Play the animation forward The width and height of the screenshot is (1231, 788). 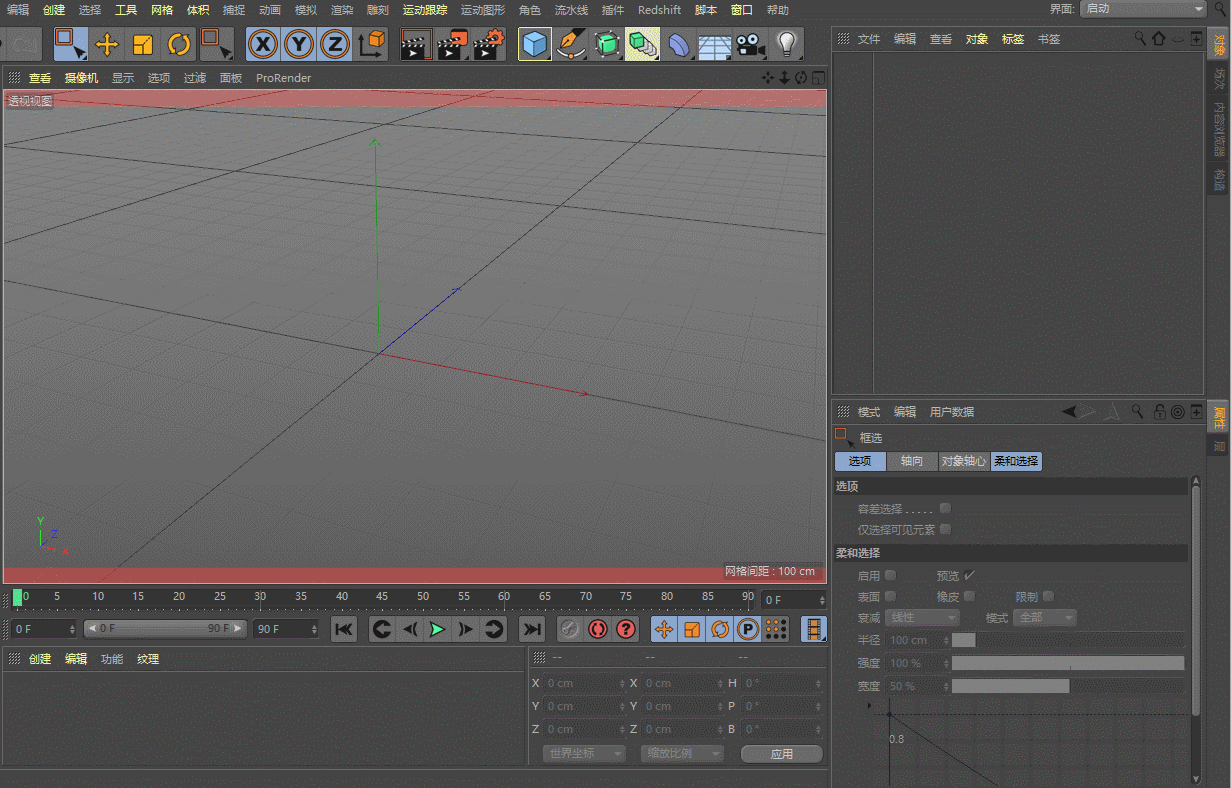[437, 629]
